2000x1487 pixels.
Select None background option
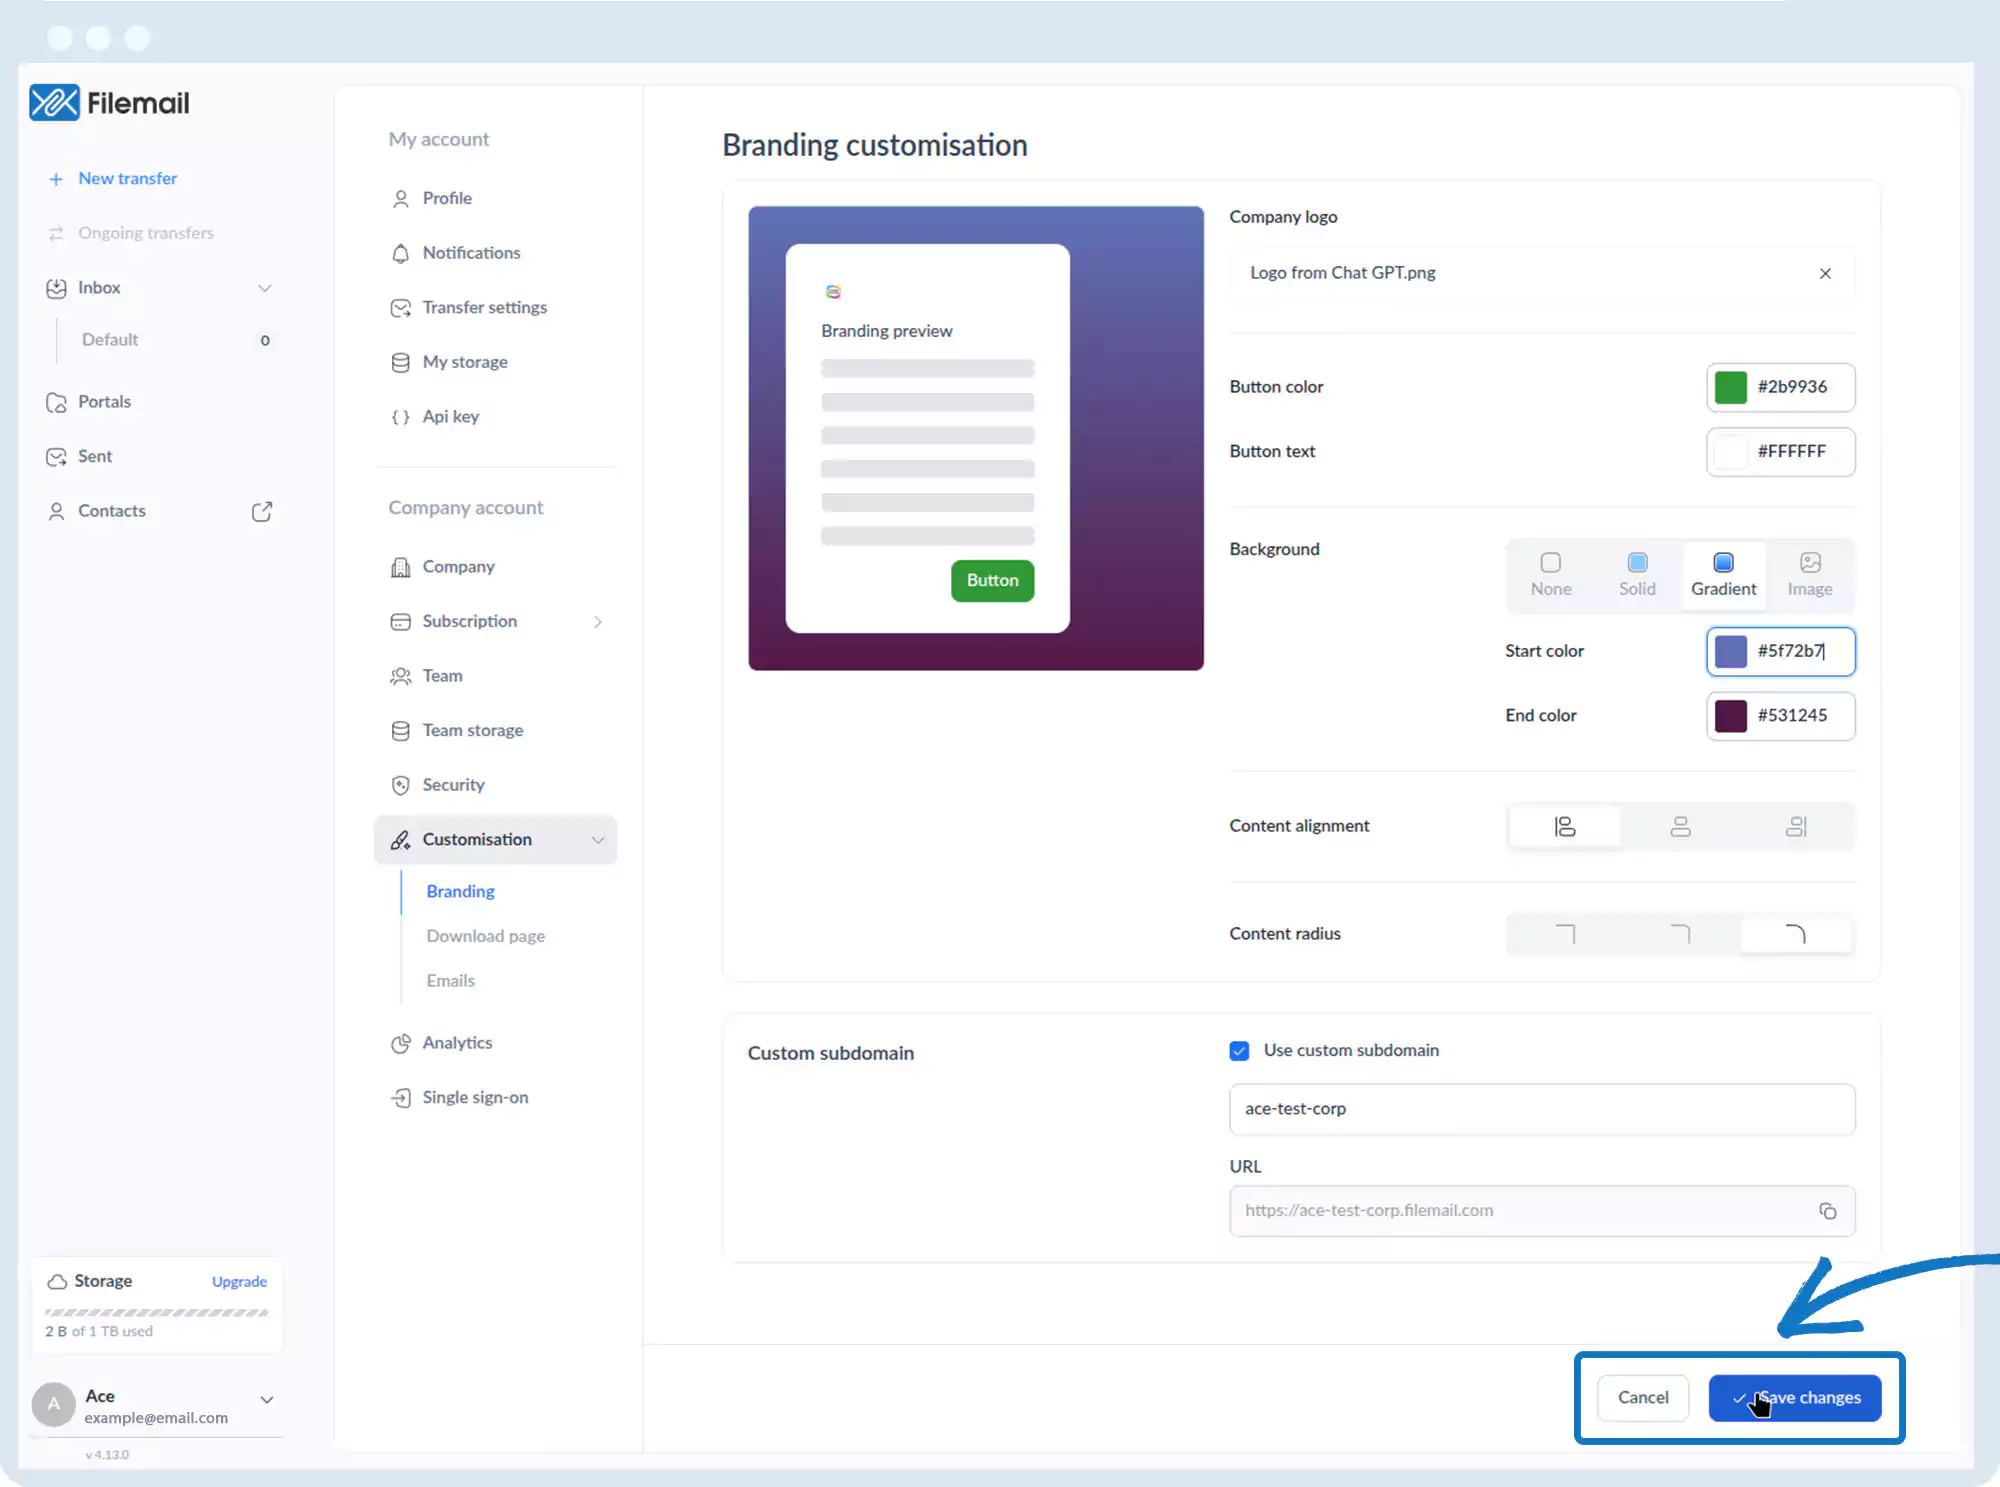1550,574
